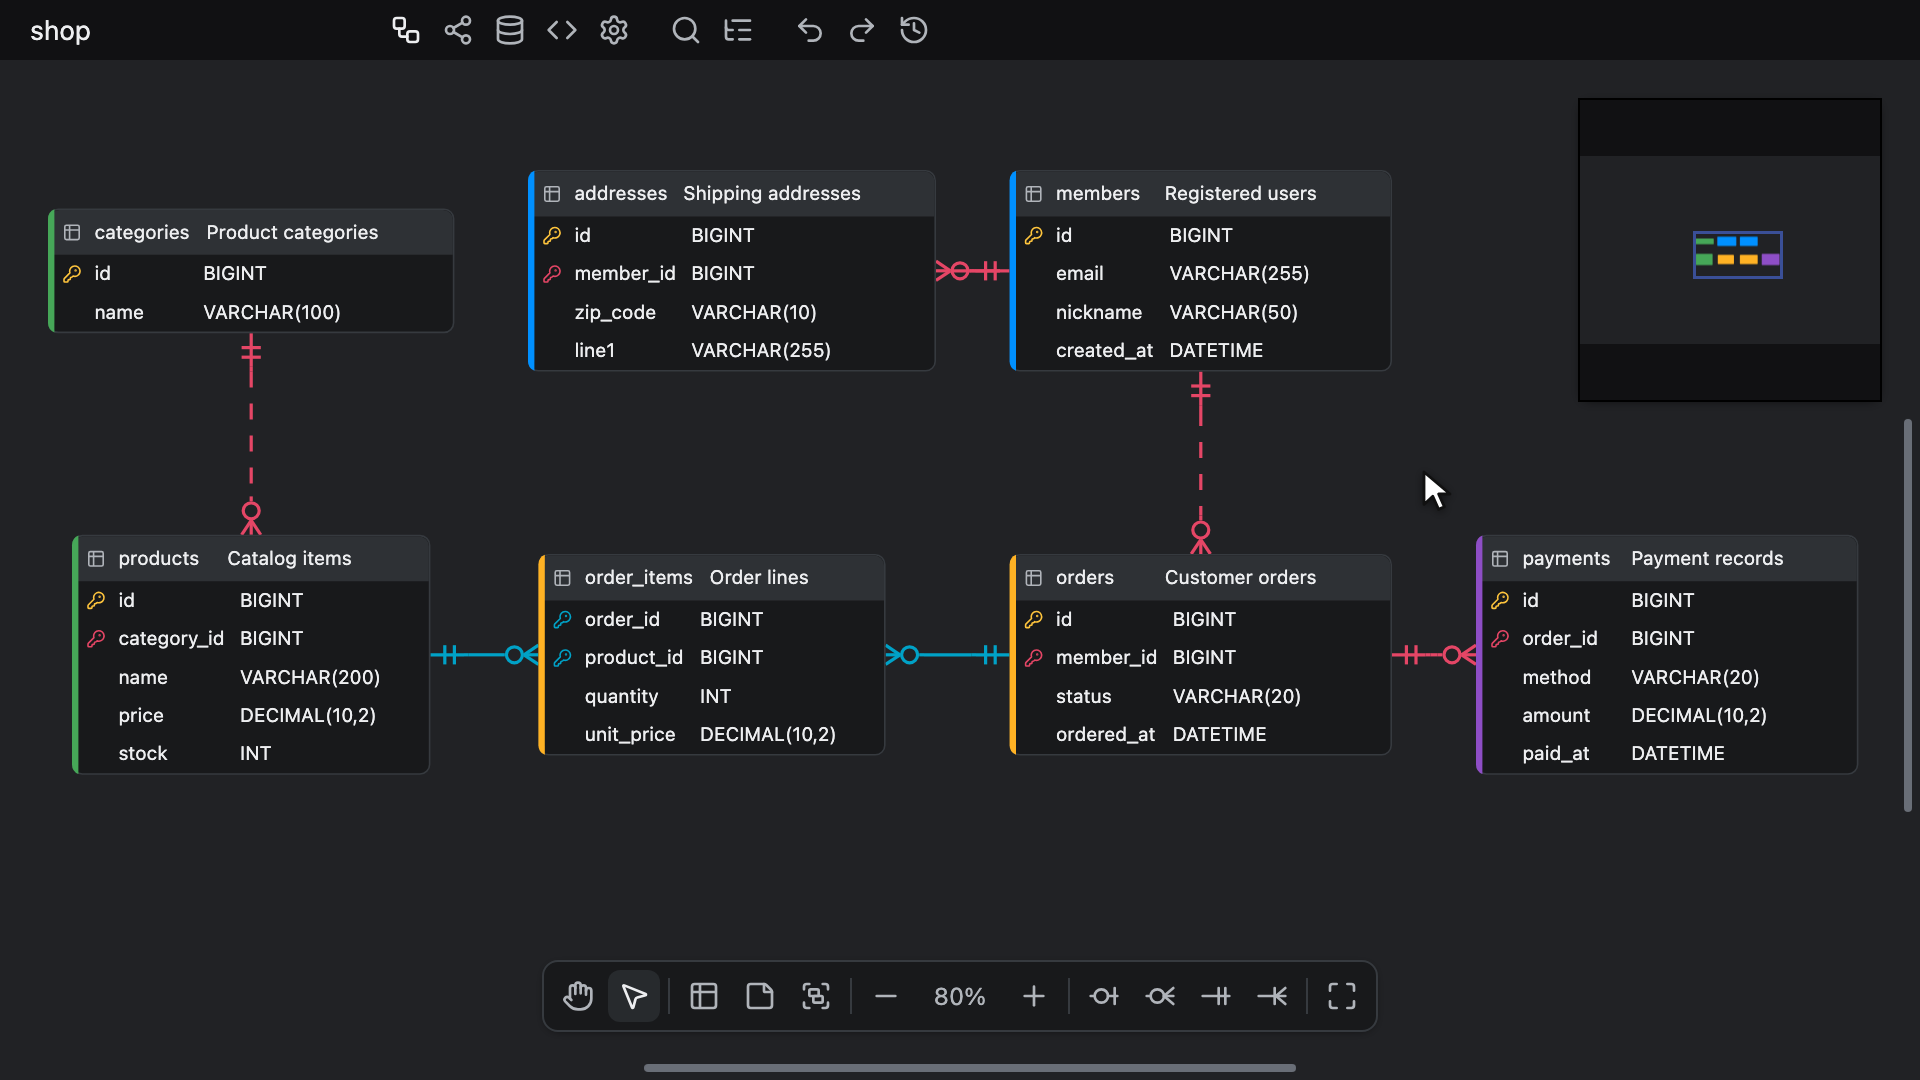Zoom in with the plus button

tap(1034, 996)
